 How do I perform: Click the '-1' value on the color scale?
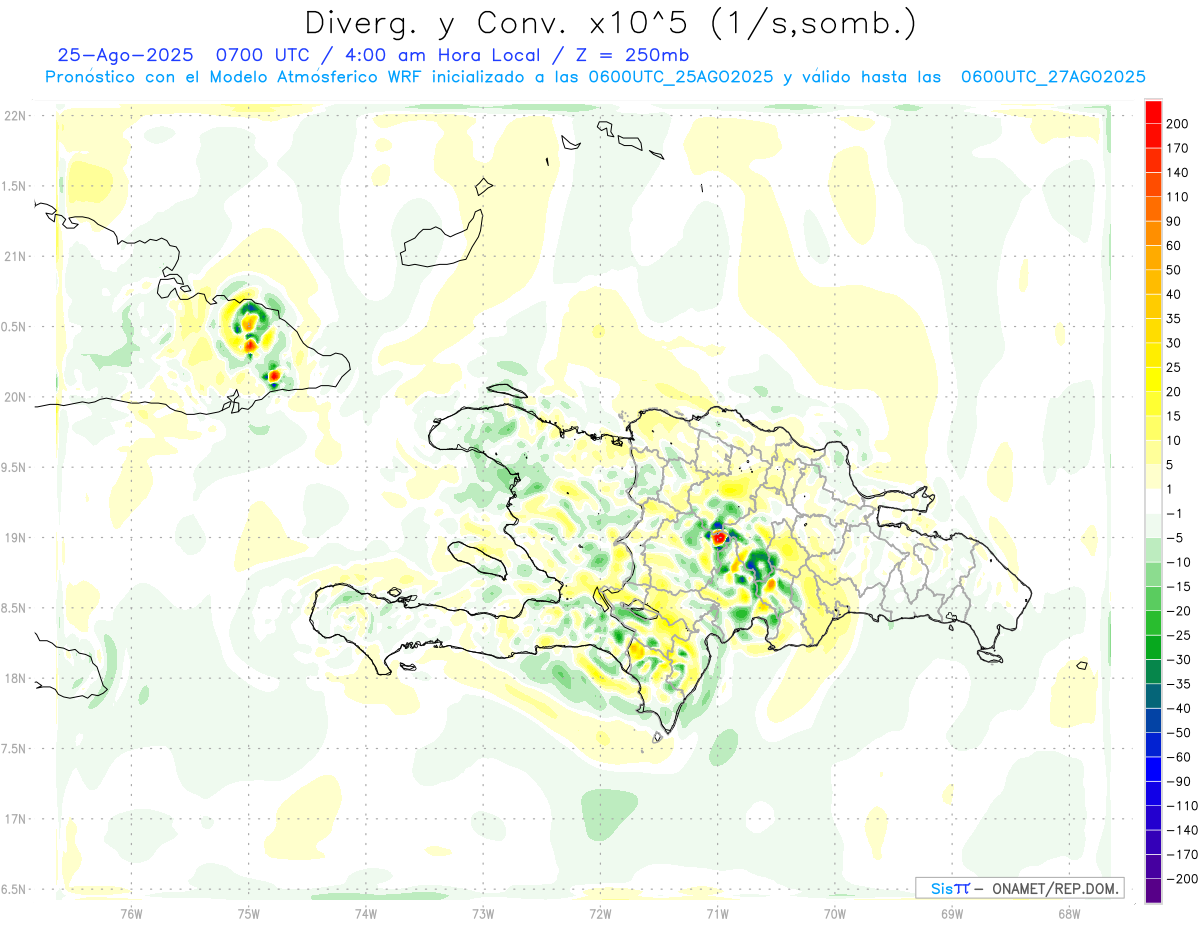[x=1174, y=513]
